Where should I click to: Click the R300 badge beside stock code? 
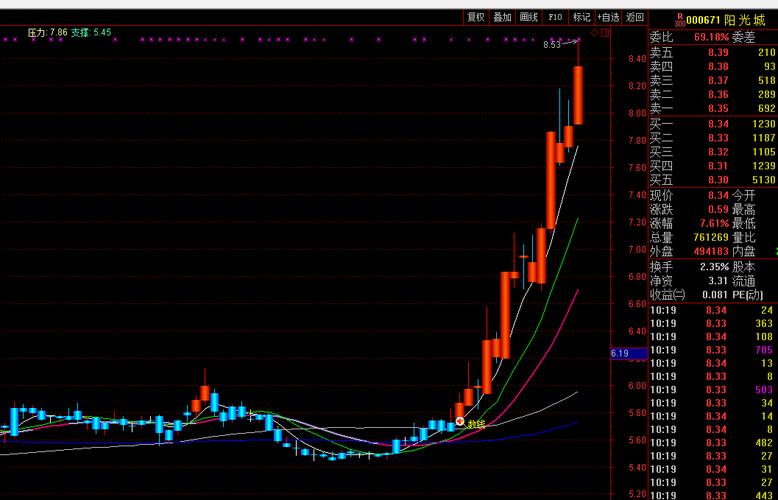pos(679,18)
